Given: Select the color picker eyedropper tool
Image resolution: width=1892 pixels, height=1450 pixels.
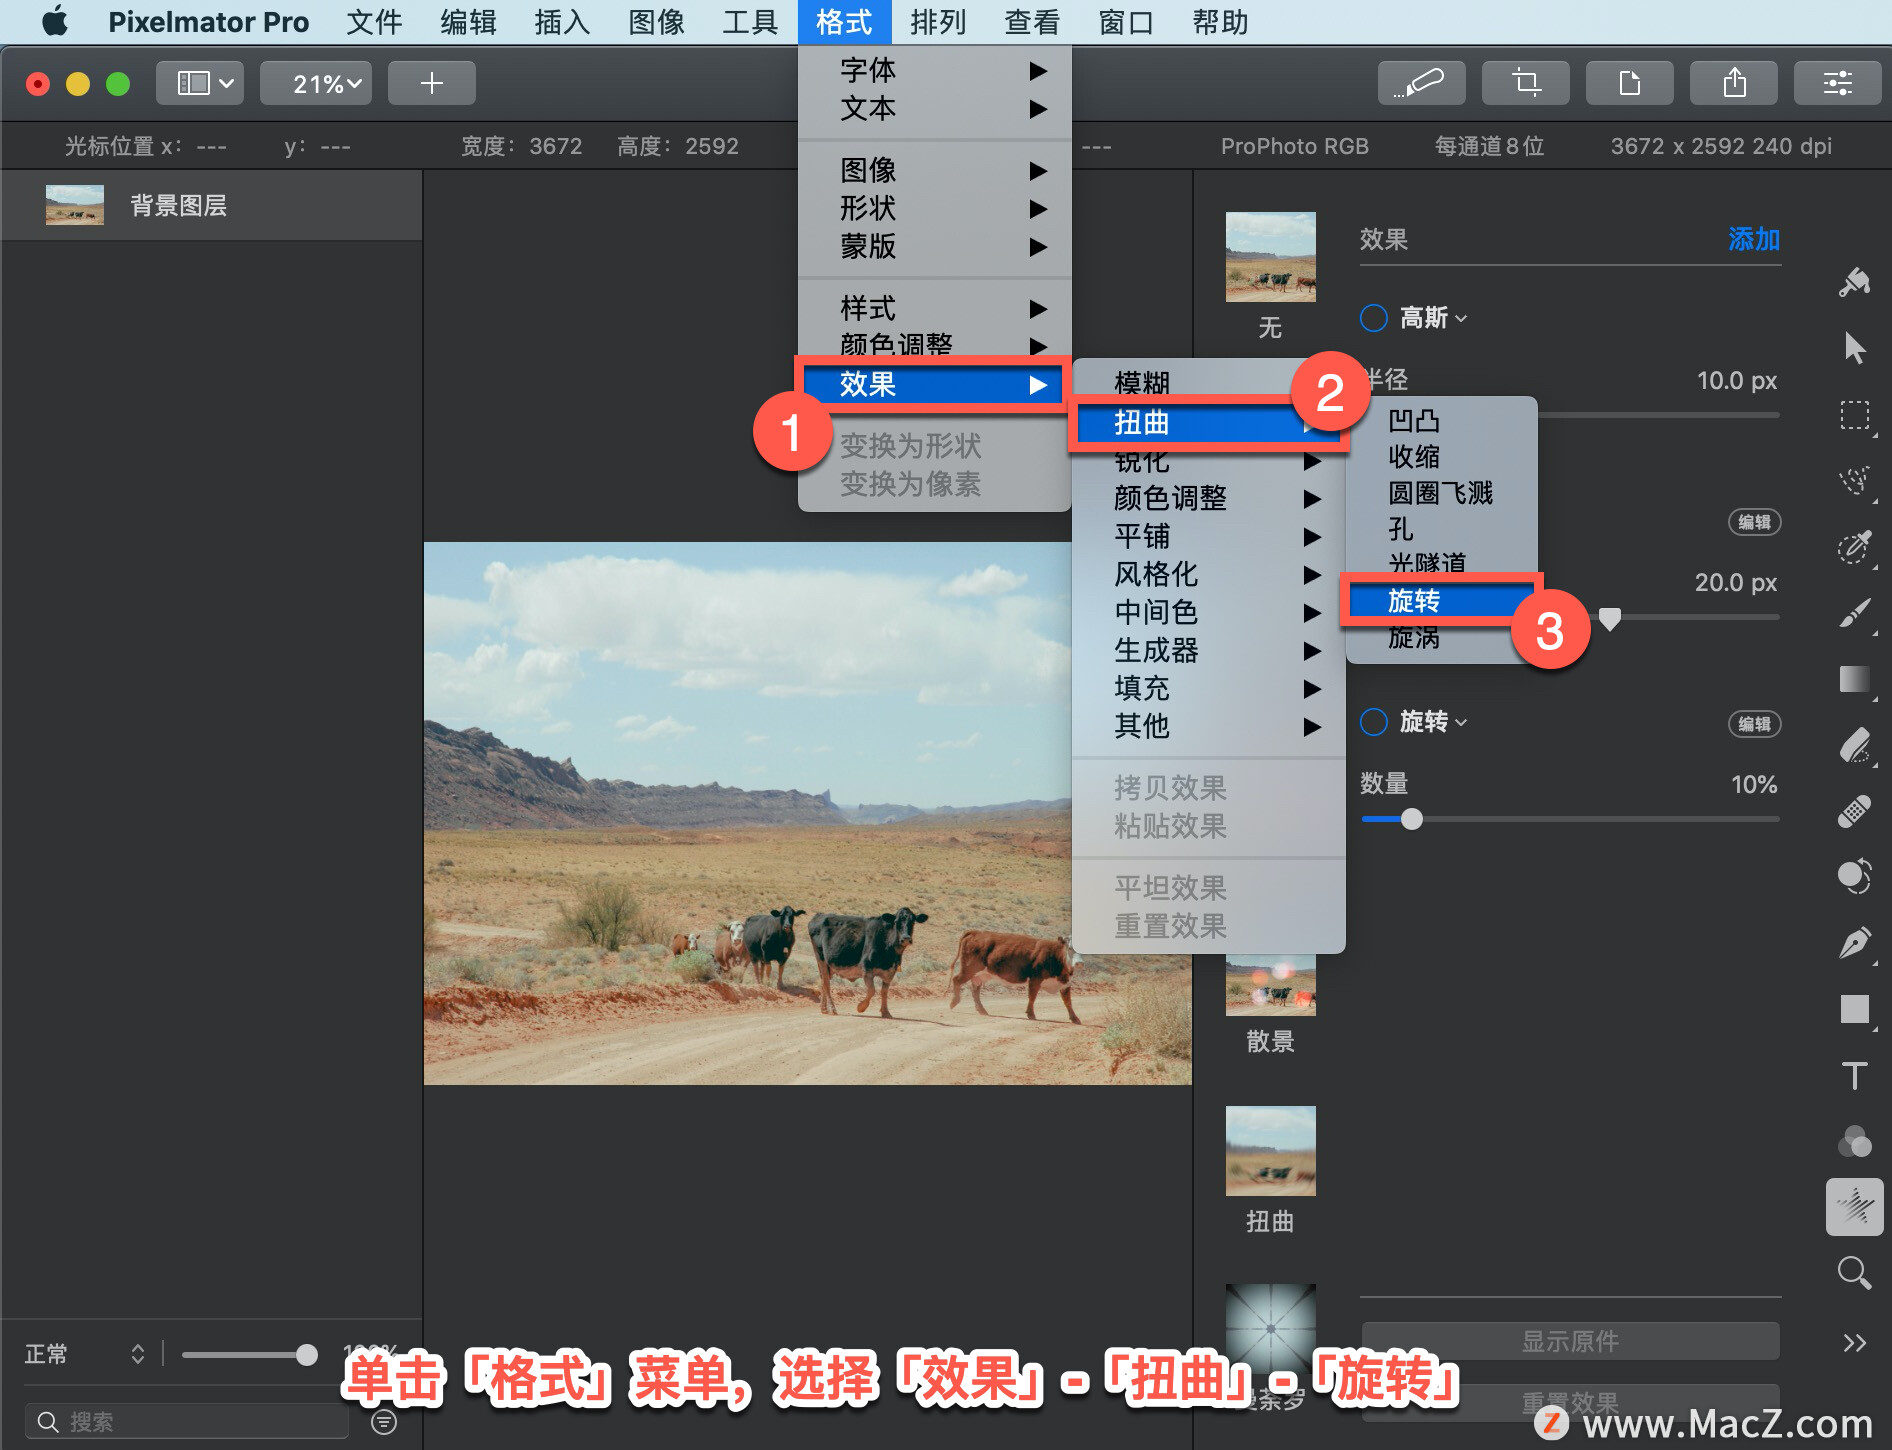Looking at the screenshot, I should pos(1855,546).
